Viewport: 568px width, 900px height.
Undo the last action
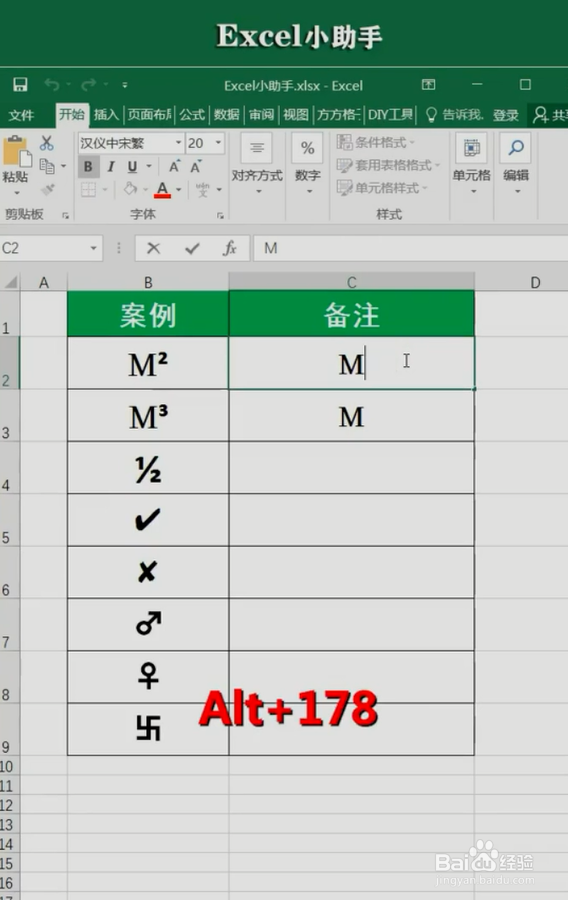click(52, 85)
